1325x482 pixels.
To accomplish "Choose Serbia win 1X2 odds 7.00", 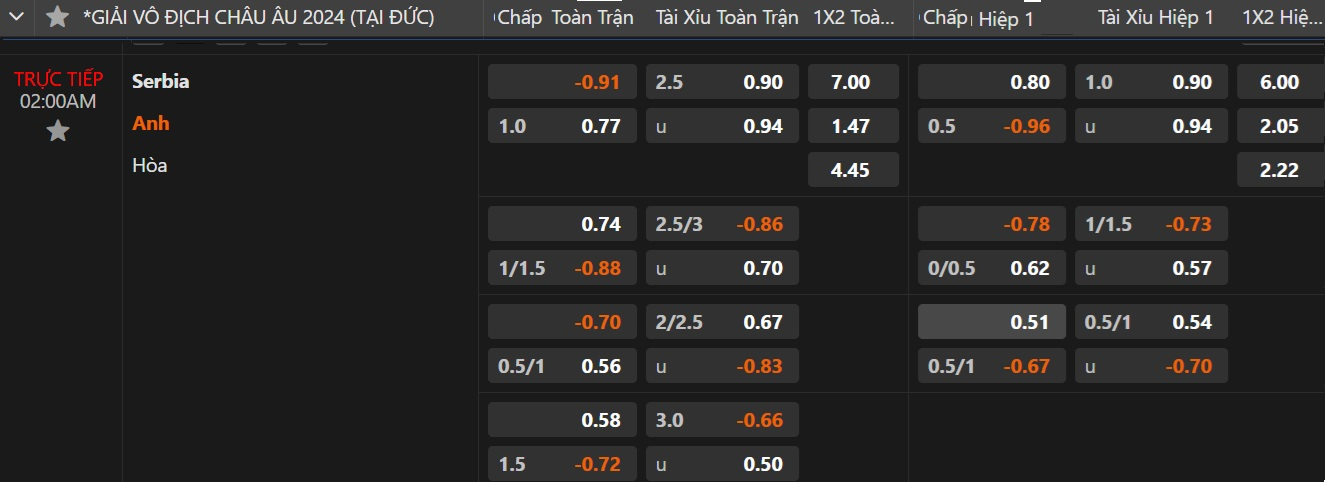I will pyautogui.click(x=853, y=82).
